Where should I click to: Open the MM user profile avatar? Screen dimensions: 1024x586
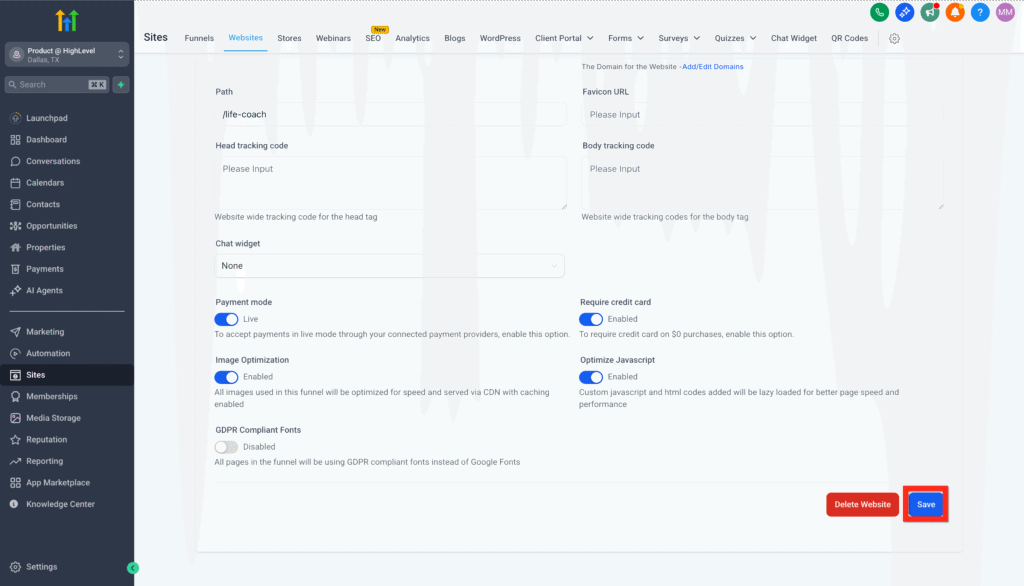(x=1005, y=12)
